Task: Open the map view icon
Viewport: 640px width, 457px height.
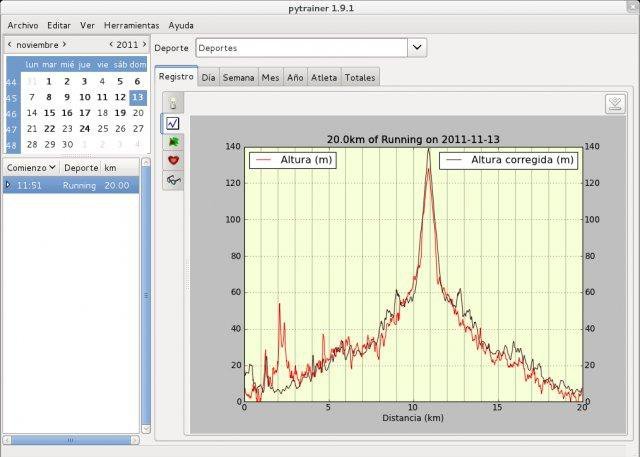Action: [x=173, y=141]
